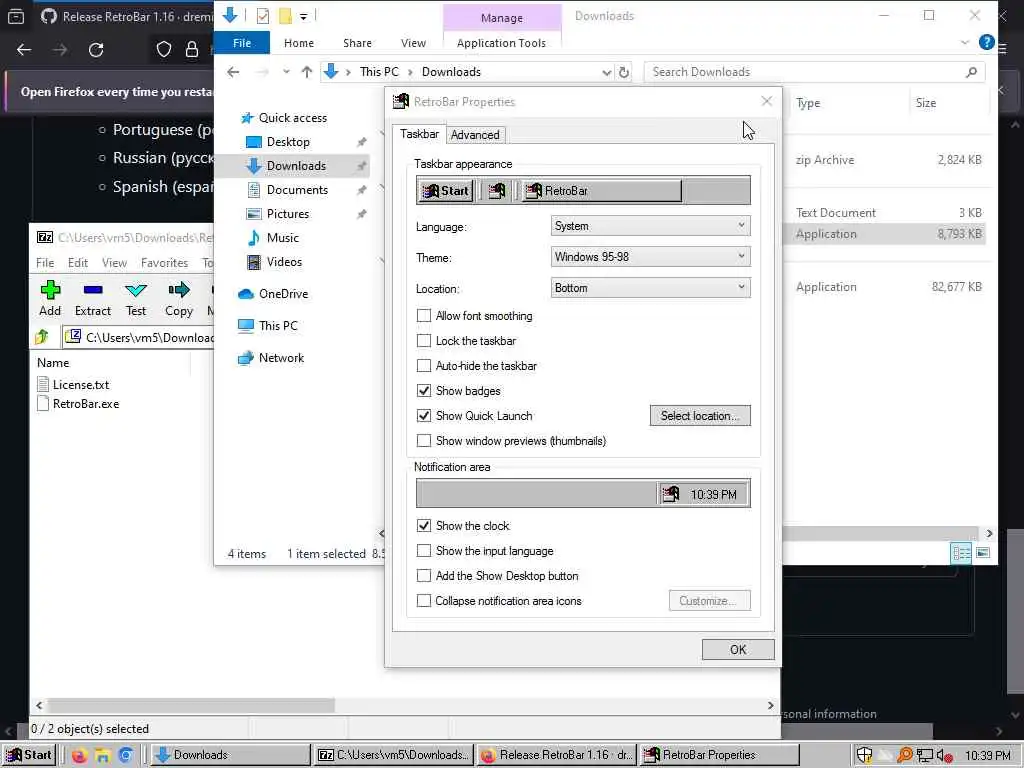Click the 7-Zip horizontal scrollbar thumb
This screenshot has width=1024, height=768.
click(x=191, y=705)
